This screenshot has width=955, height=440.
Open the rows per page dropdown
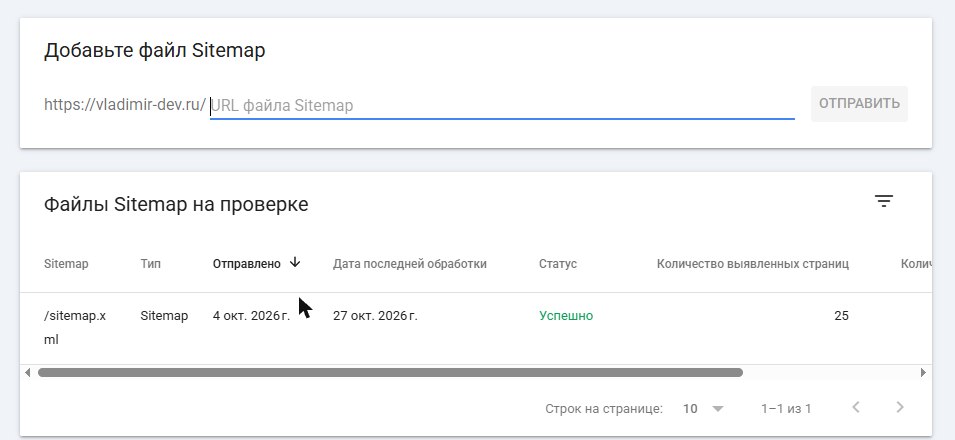703,408
